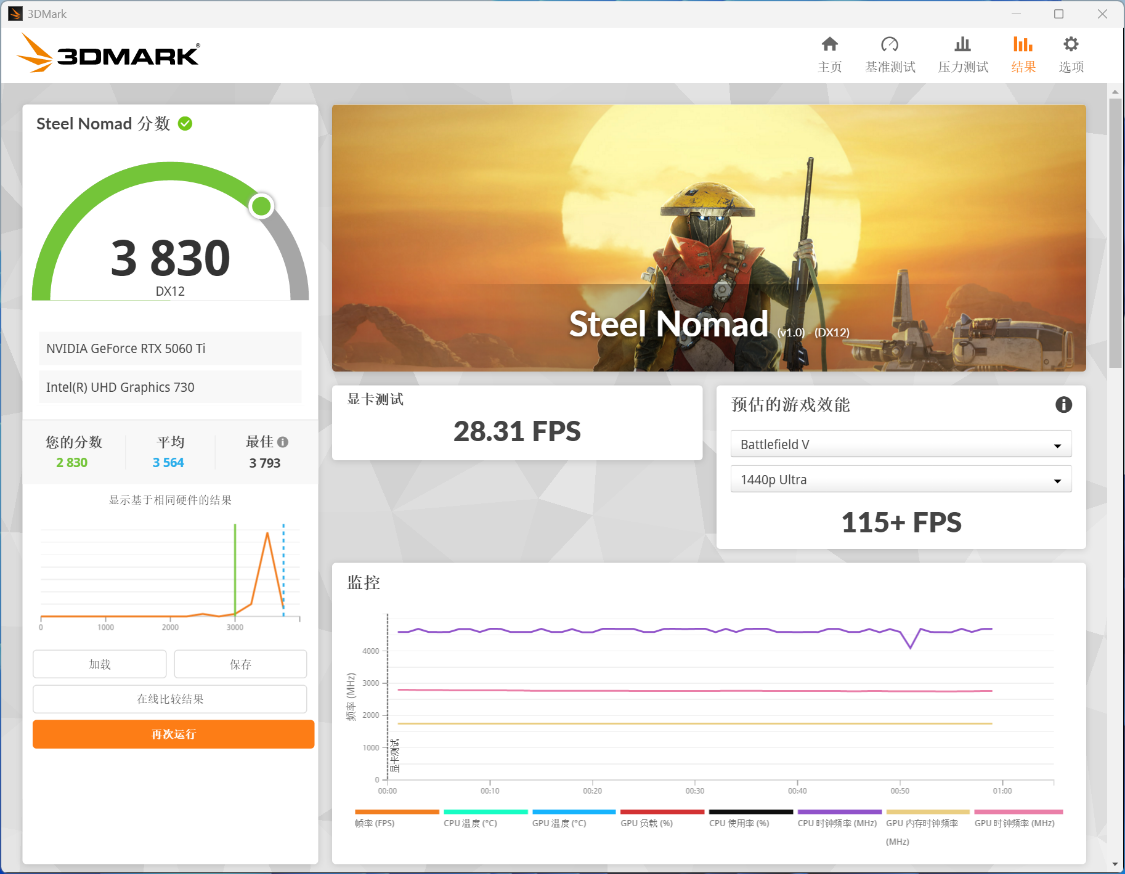Image resolution: width=1125 pixels, height=874 pixels.
Task: Click the 监控 monitoring heading
Action: pos(363,582)
